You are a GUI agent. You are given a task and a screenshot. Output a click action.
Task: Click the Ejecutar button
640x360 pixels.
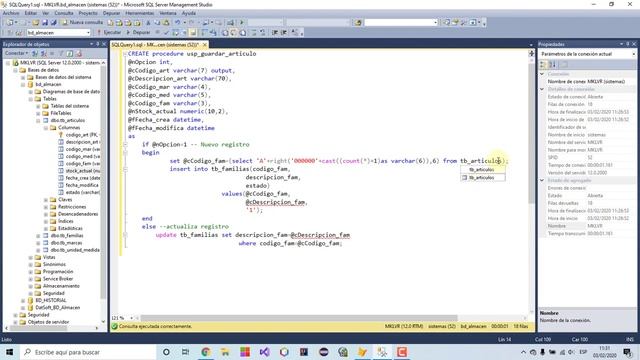tap(109, 32)
